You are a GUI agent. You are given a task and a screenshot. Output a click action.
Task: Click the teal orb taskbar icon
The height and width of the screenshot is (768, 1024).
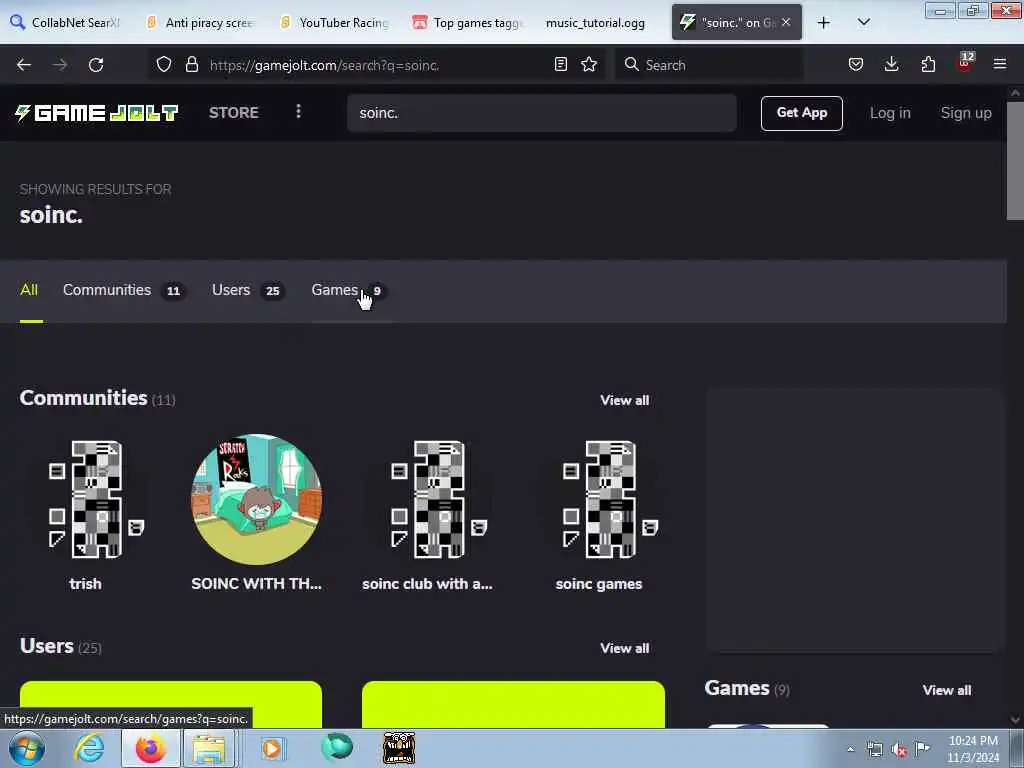pos(337,747)
